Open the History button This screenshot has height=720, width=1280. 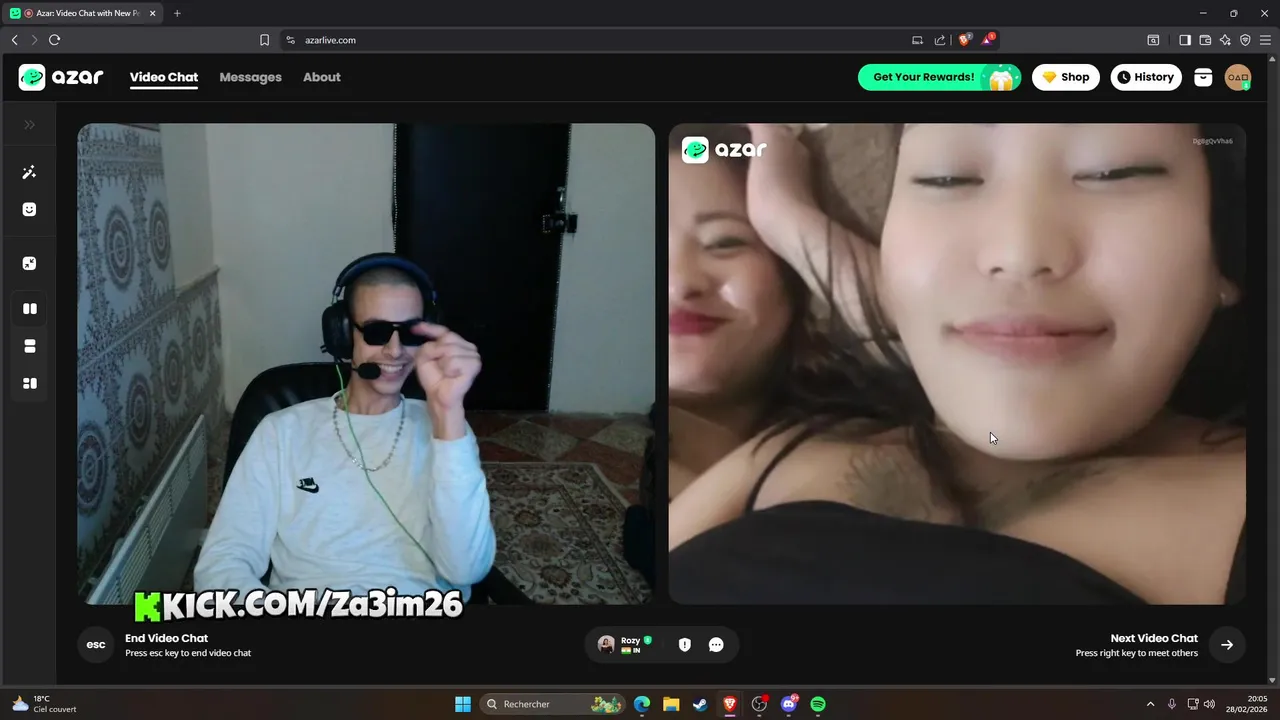pyautogui.click(x=1146, y=77)
